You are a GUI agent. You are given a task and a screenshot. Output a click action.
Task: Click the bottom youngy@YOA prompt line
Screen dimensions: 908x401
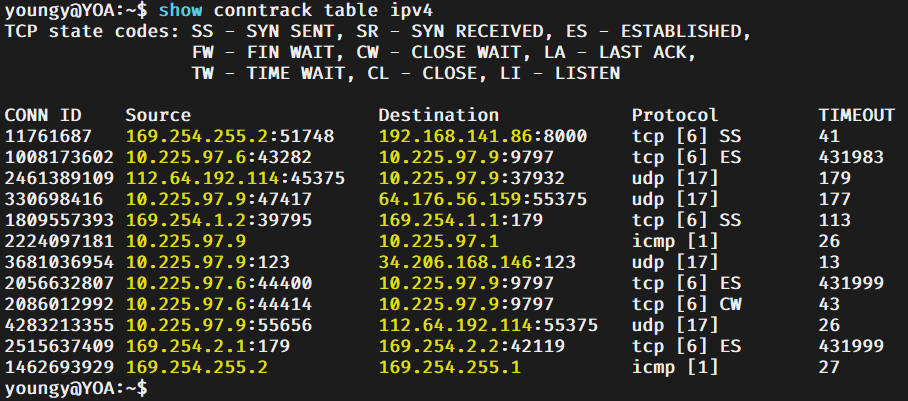click(x=76, y=387)
